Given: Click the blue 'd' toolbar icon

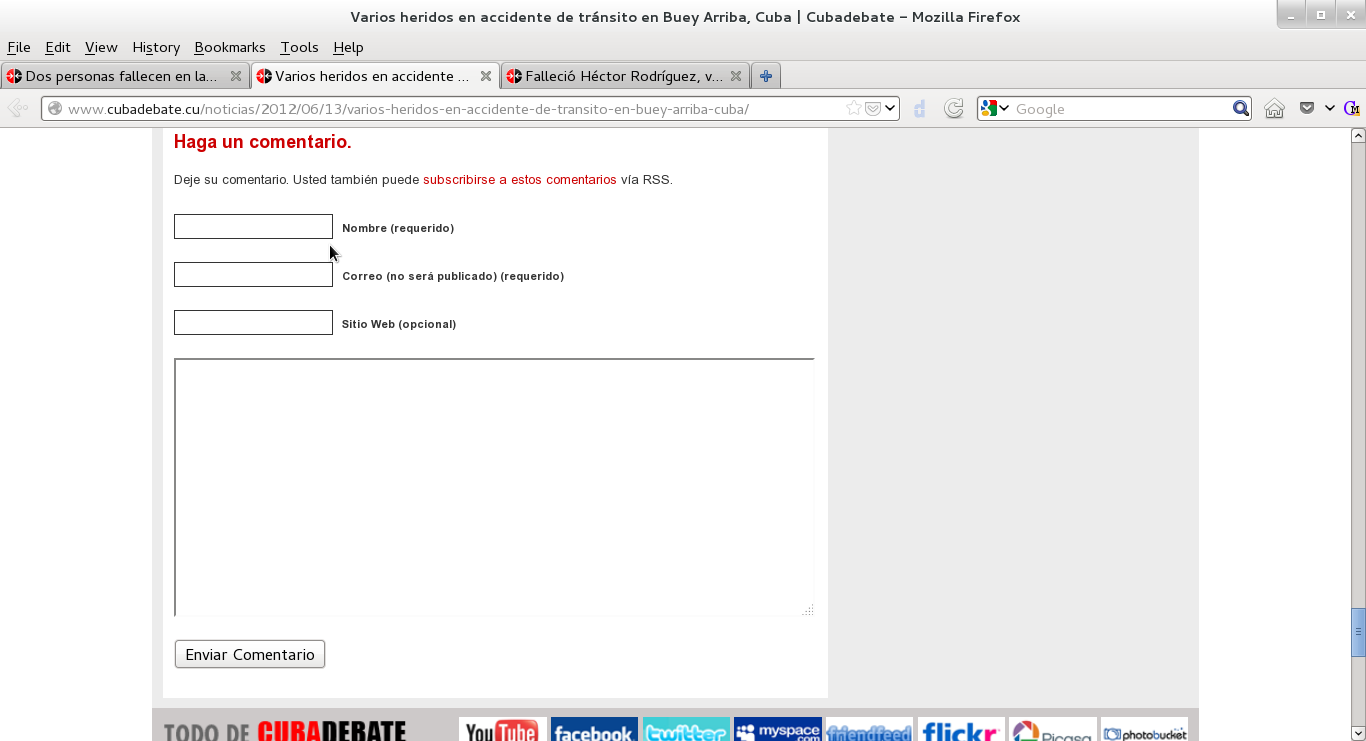Looking at the screenshot, I should click(920, 108).
